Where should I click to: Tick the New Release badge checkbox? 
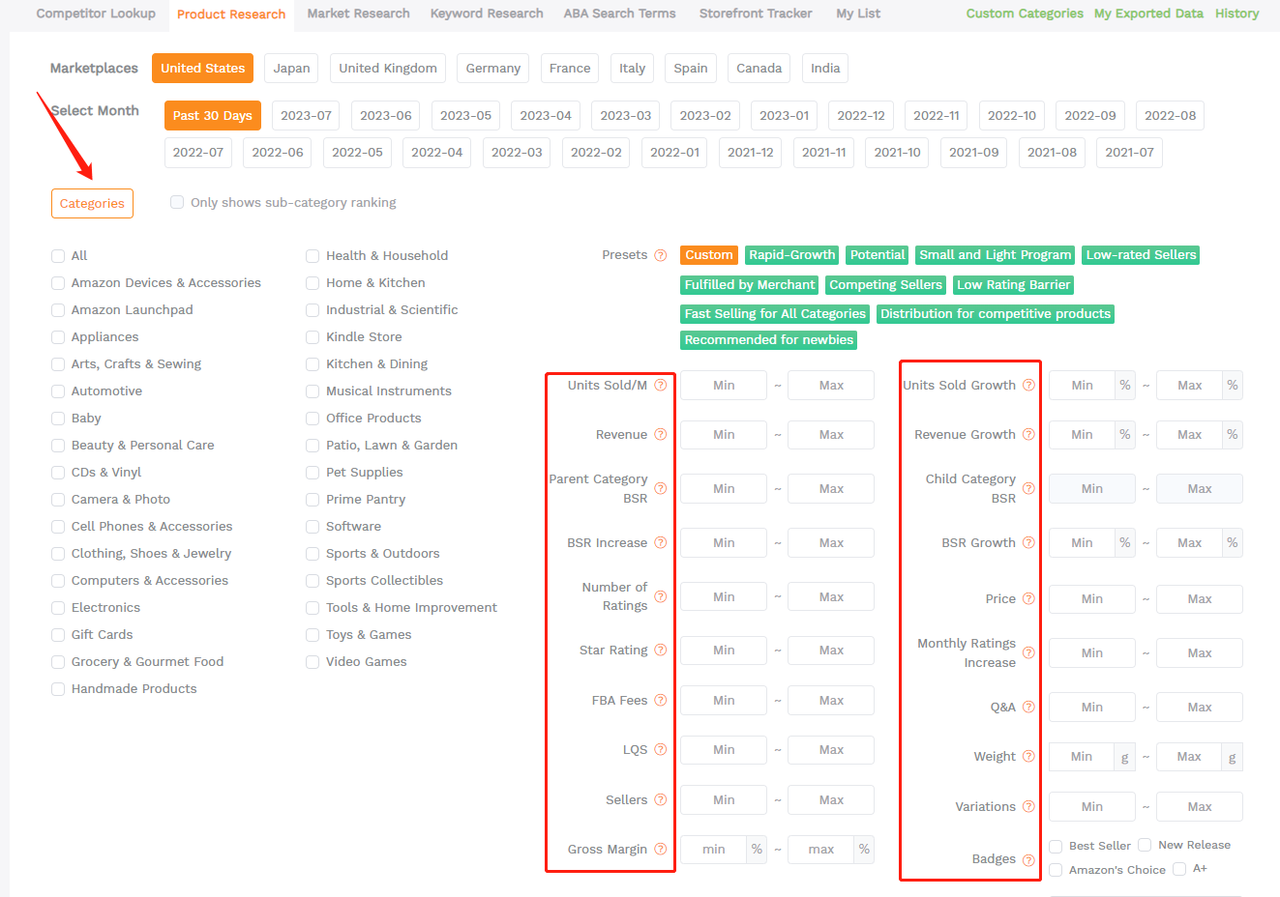pos(1145,845)
